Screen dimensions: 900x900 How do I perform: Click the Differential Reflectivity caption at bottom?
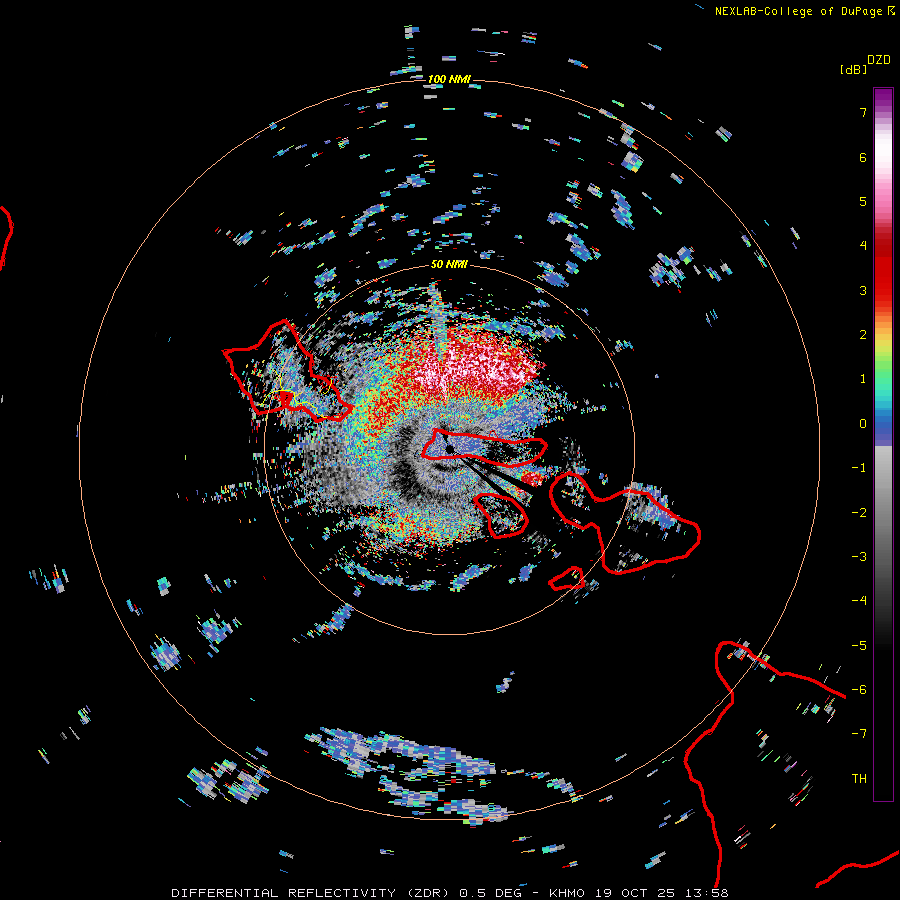(449, 893)
